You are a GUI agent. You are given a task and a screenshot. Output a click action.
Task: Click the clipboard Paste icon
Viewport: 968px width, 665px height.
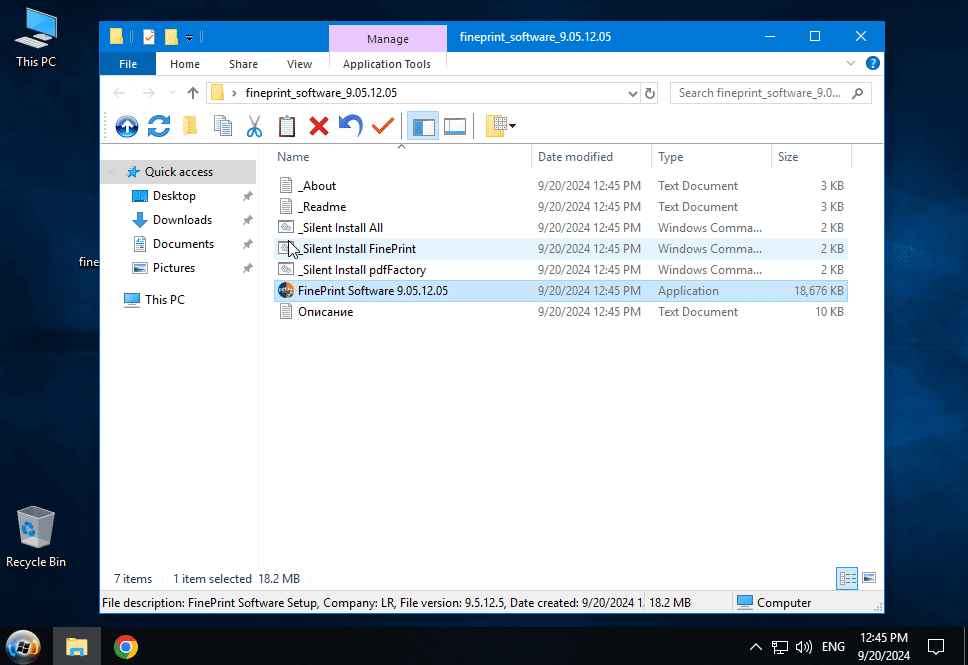click(286, 126)
